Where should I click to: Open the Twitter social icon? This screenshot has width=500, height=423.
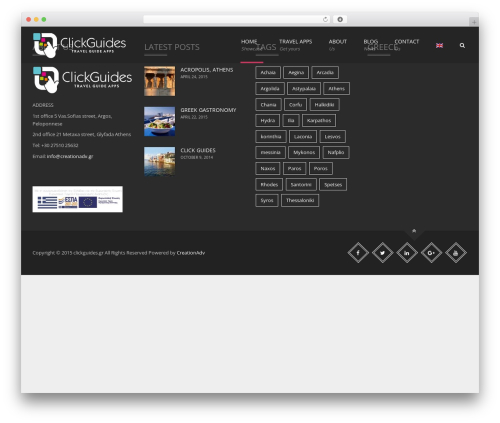click(x=383, y=253)
